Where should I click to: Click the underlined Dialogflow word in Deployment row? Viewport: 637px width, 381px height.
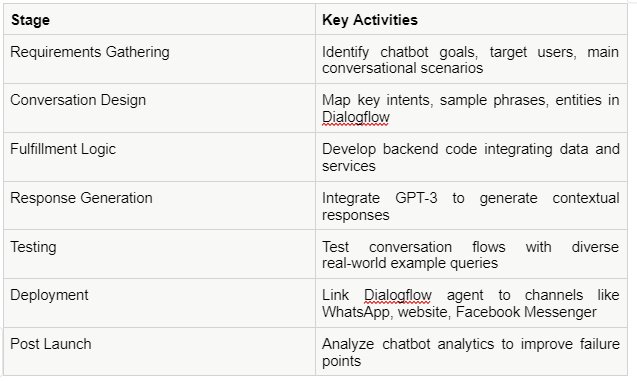398,295
